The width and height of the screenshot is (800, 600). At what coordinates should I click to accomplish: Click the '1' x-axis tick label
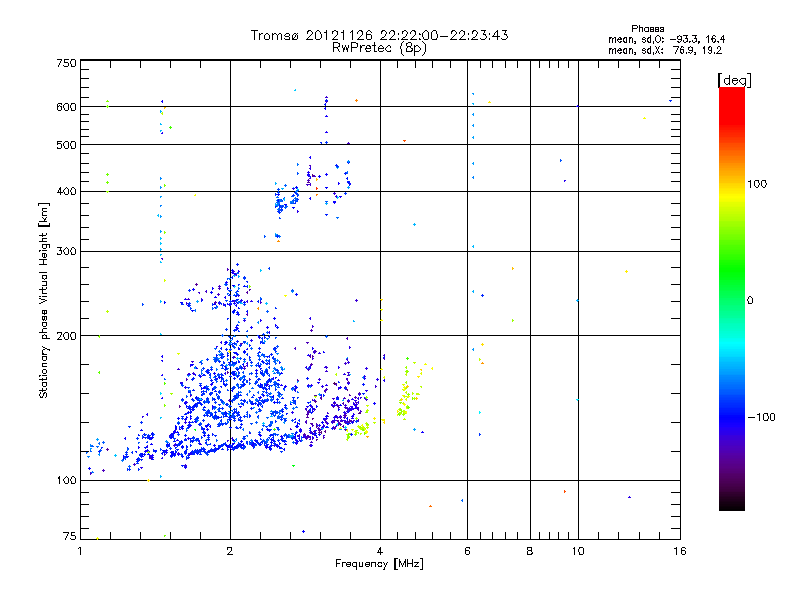(80, 551)
